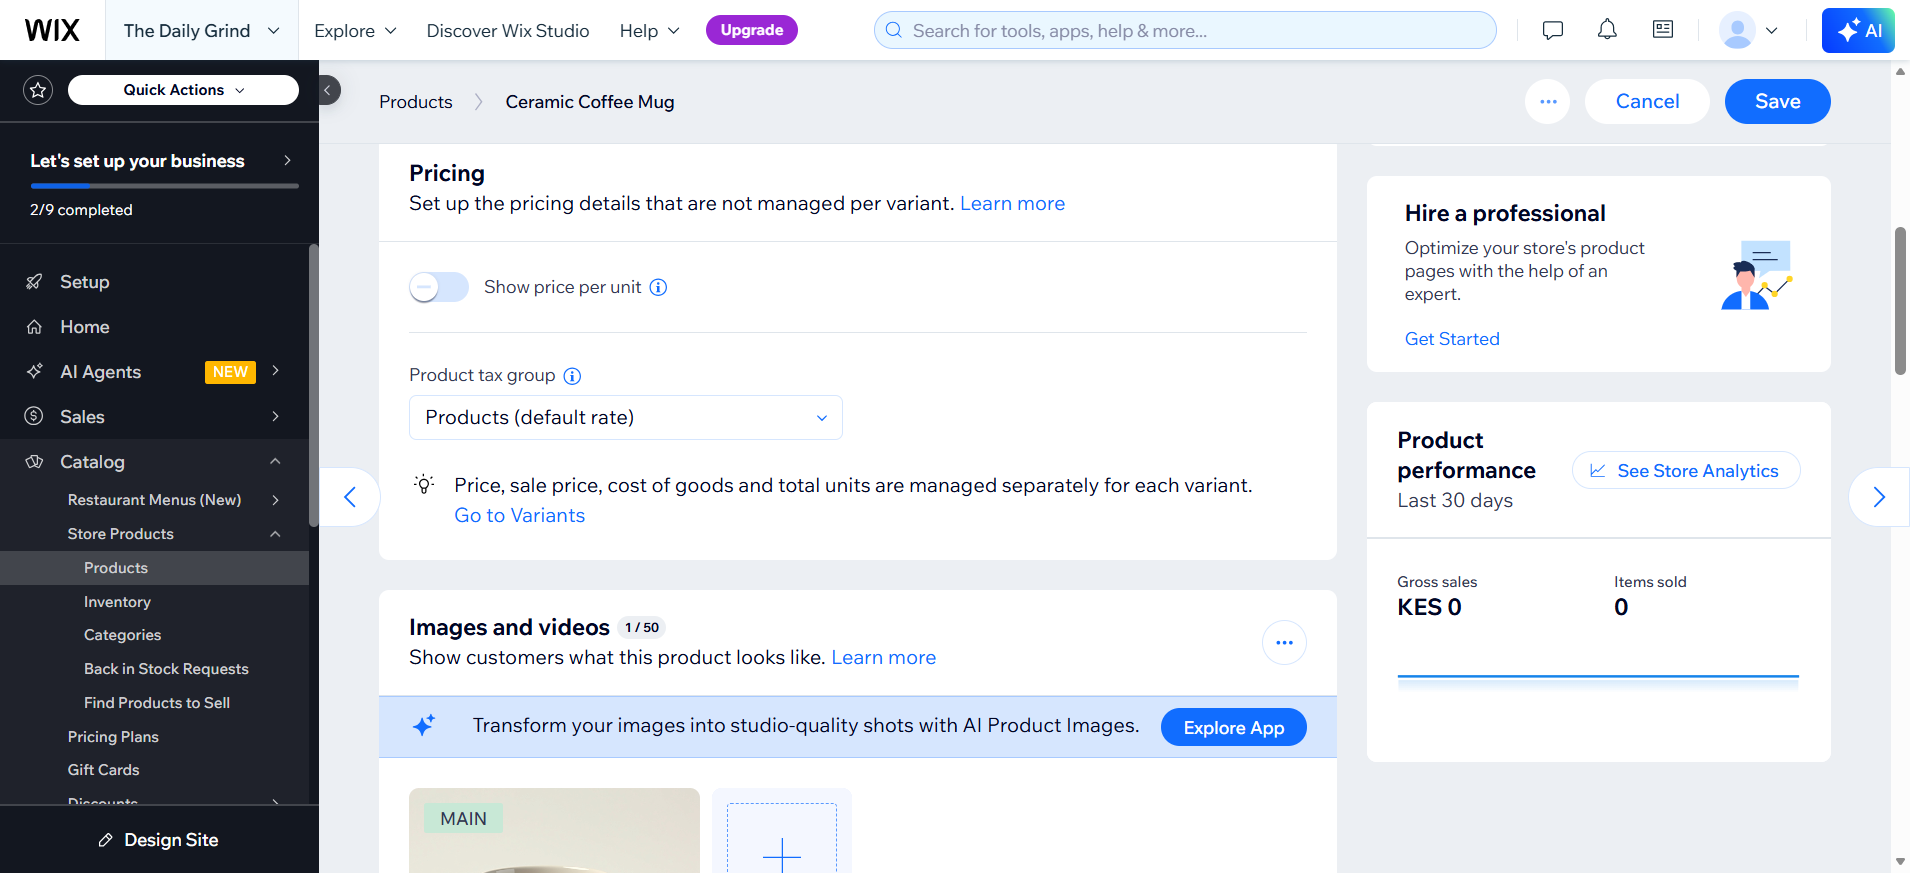Open the Explore menu
The image size is (1910, 873).
pos(355,30)
